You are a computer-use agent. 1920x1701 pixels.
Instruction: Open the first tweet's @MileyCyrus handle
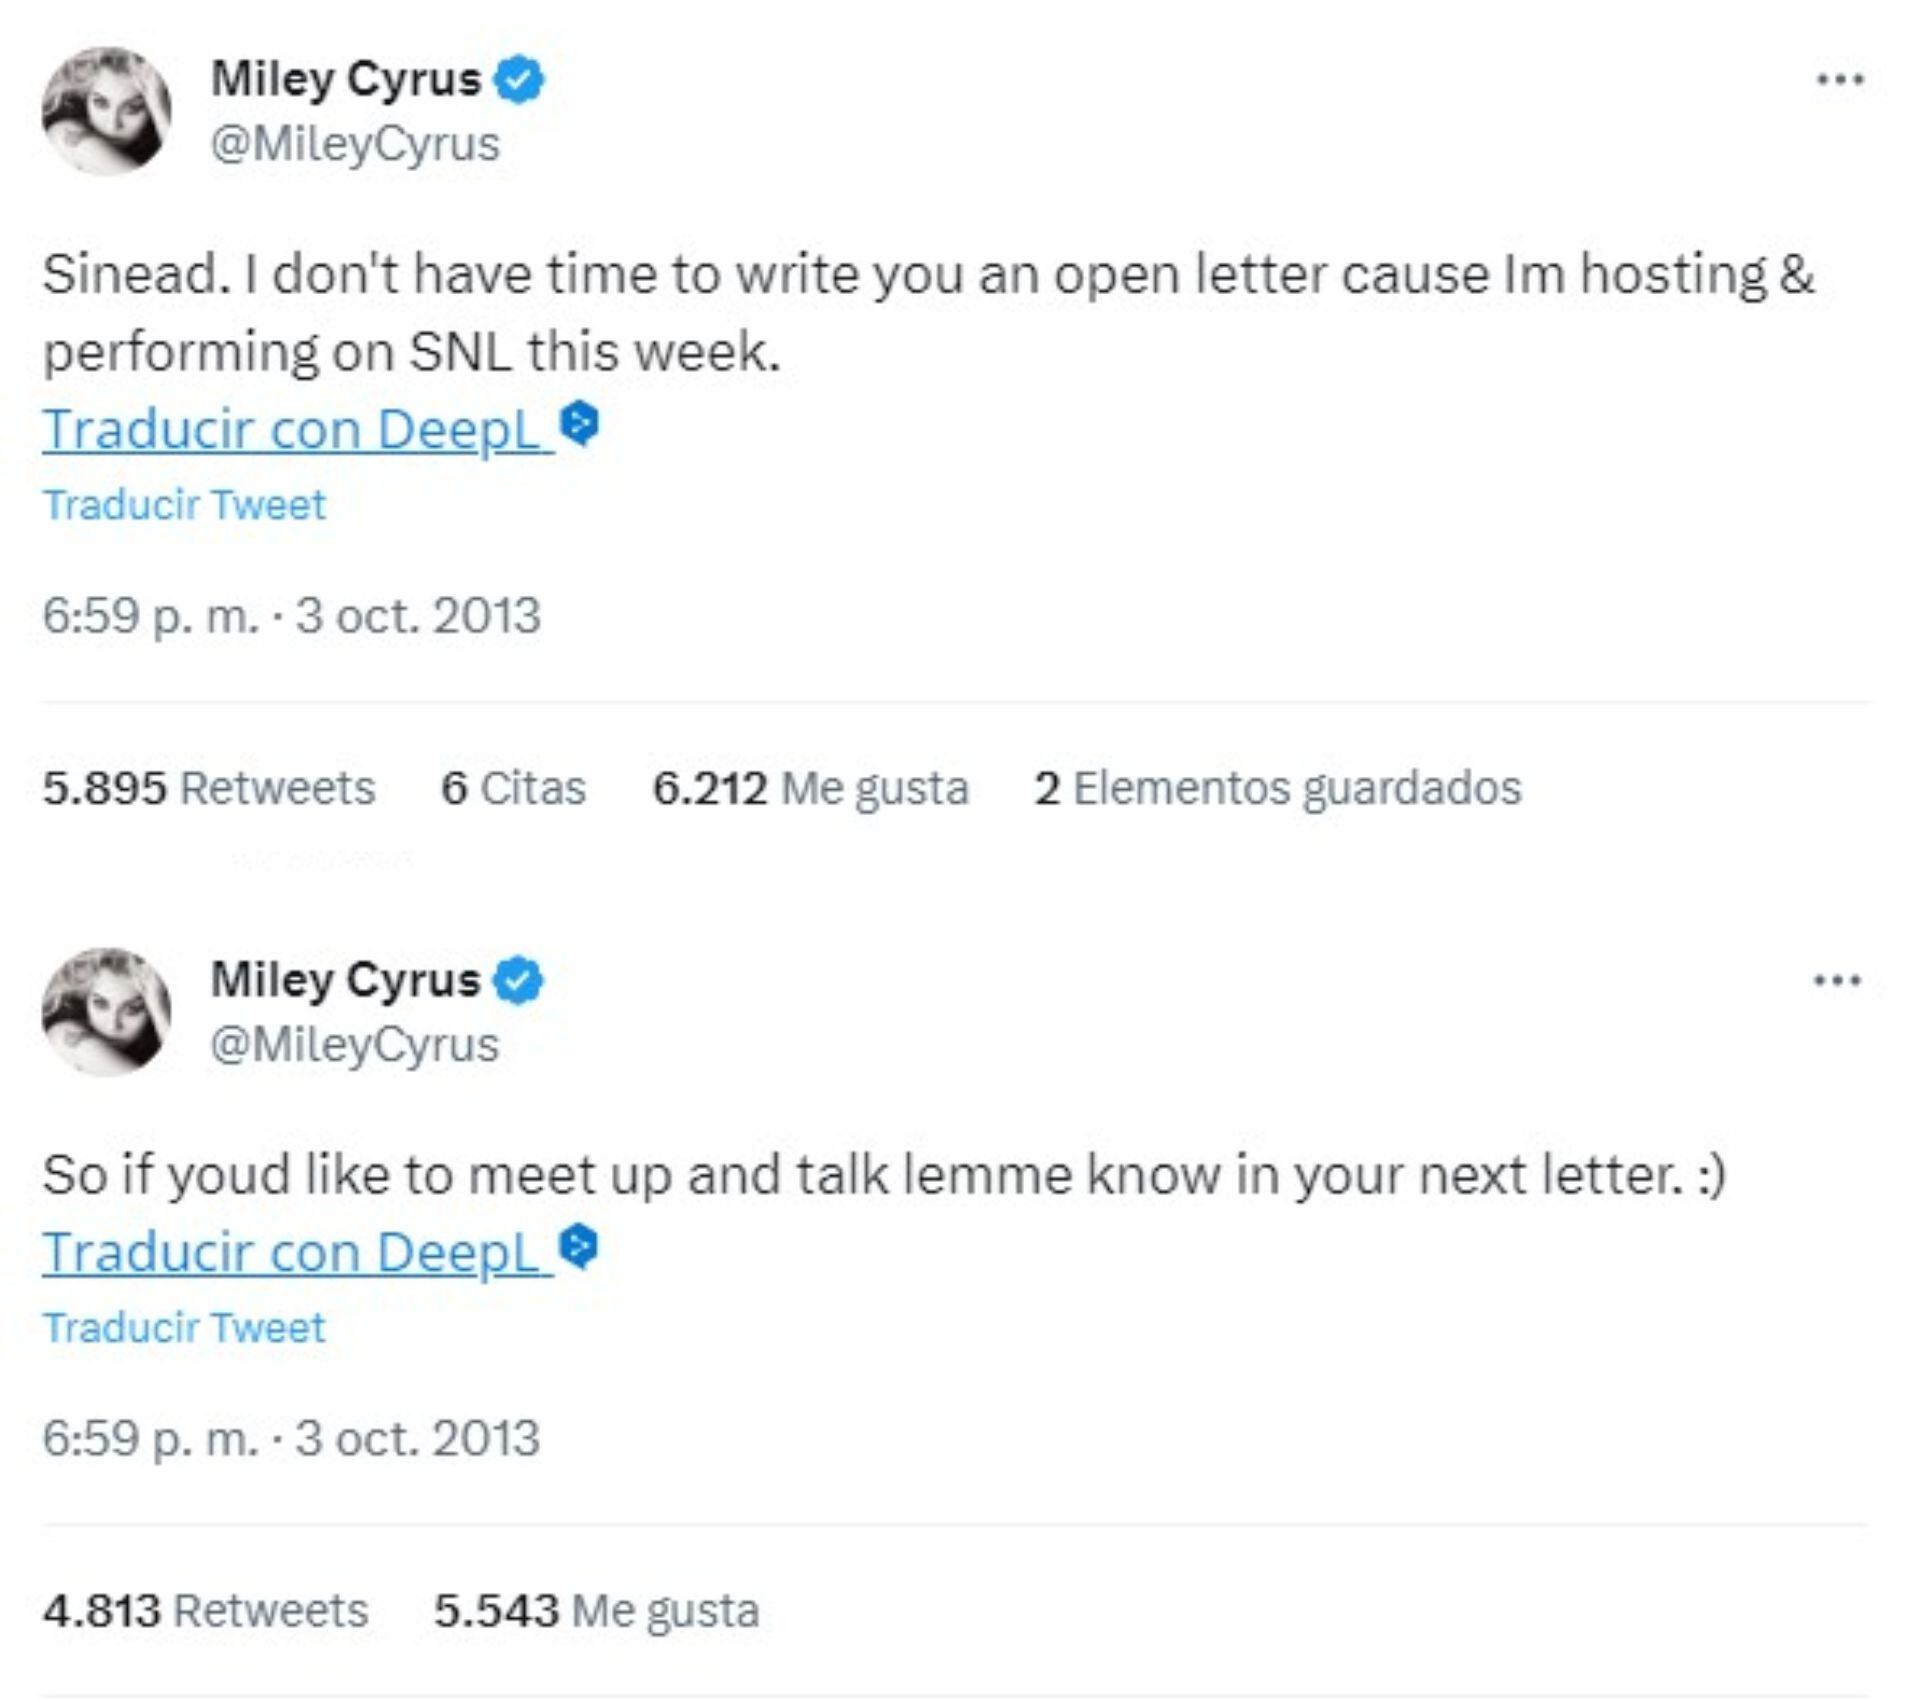point(355,144)
